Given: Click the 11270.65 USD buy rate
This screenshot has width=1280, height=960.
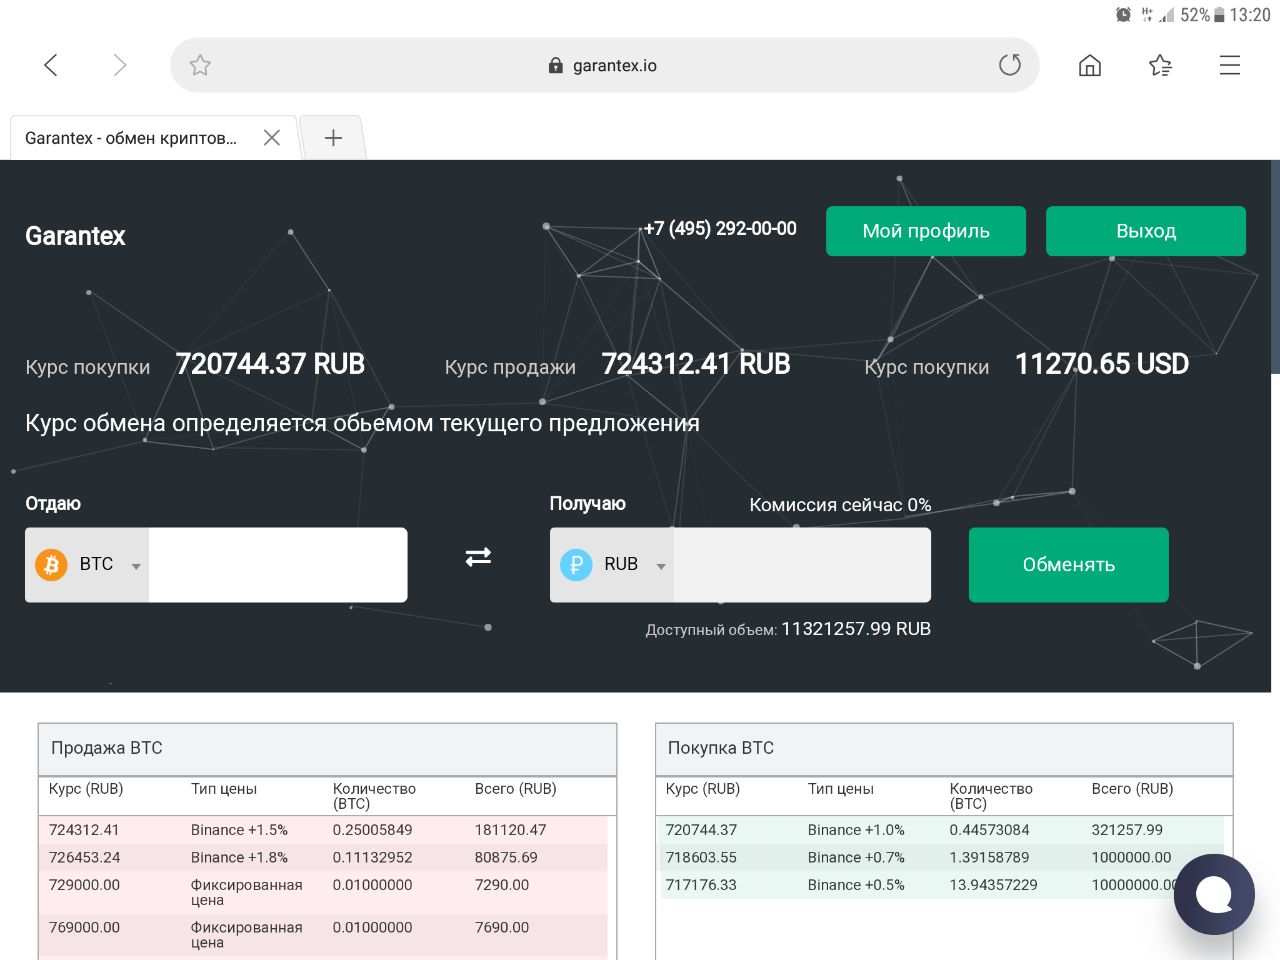Looking at the screenshot, I should tap(1102, 364).
